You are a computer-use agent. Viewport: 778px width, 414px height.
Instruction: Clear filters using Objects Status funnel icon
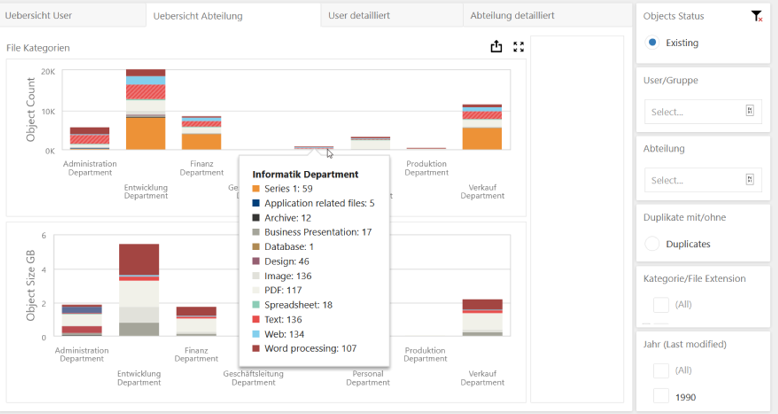(x=756, y=16)
